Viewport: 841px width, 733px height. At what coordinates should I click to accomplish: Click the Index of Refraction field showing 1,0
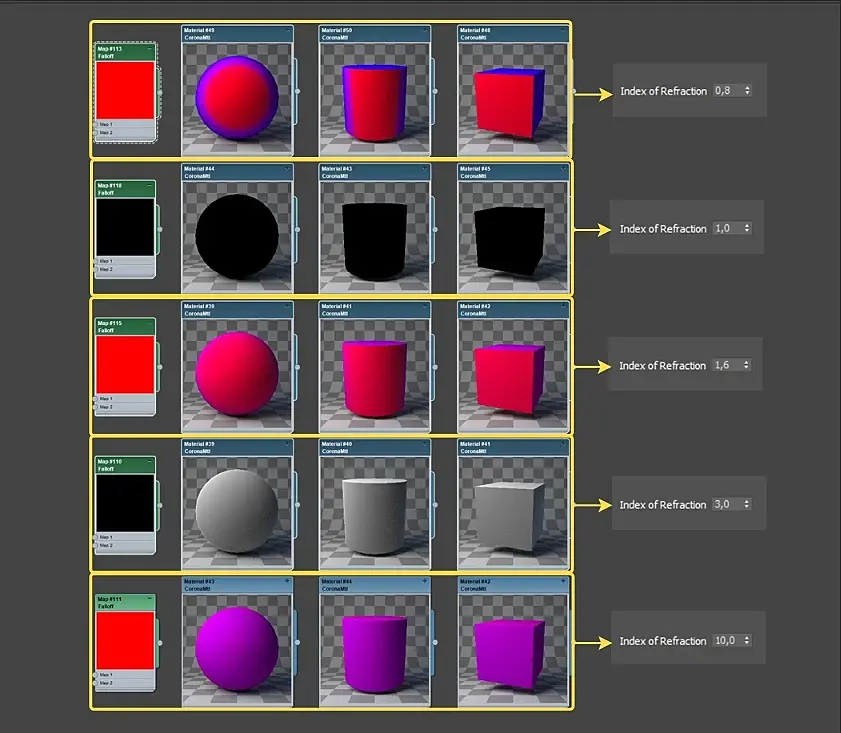[727, 228]
